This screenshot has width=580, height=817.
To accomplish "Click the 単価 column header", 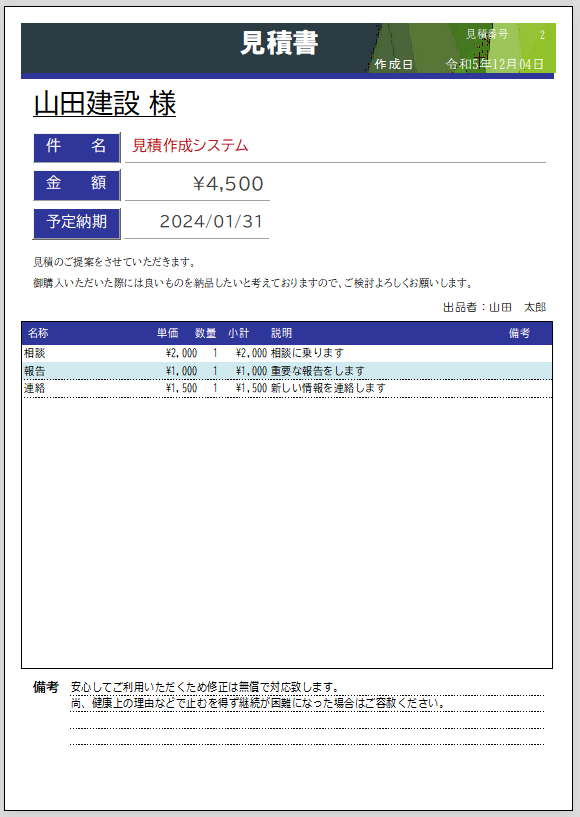I will (x=168, y=333).
